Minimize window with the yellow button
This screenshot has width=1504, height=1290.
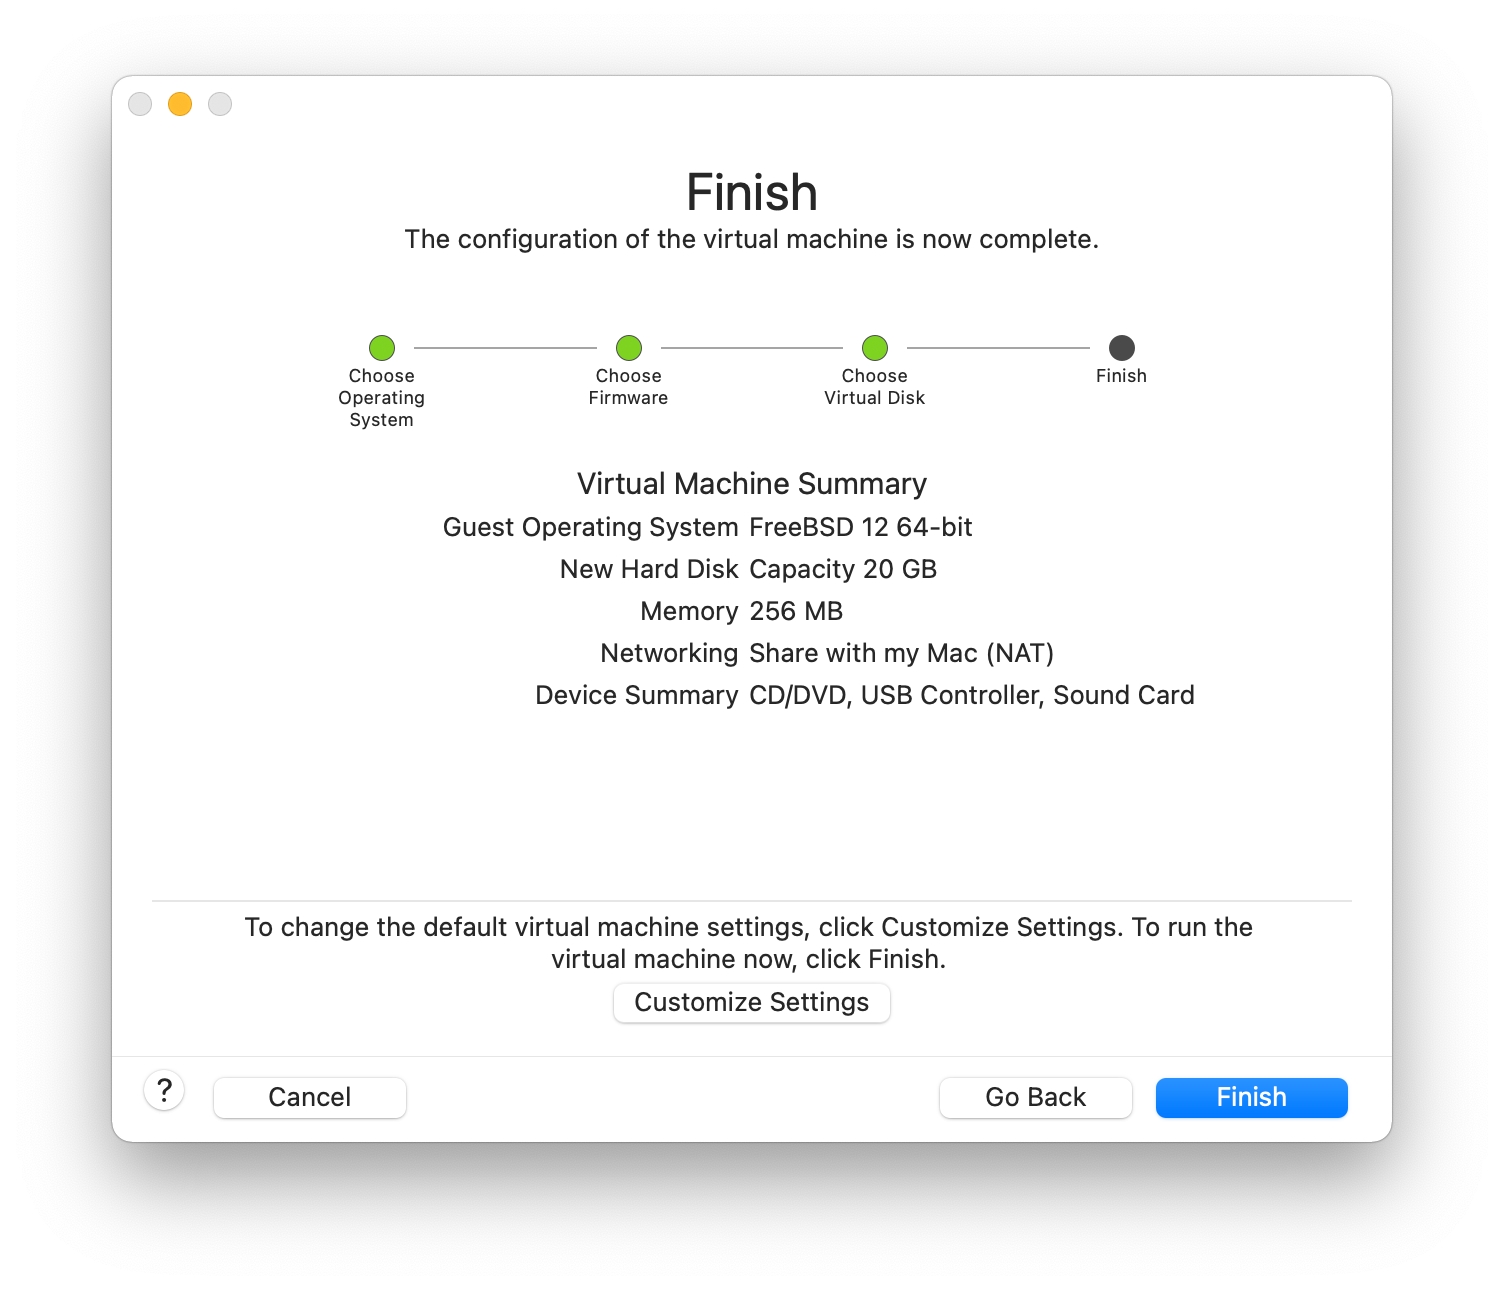180,104
